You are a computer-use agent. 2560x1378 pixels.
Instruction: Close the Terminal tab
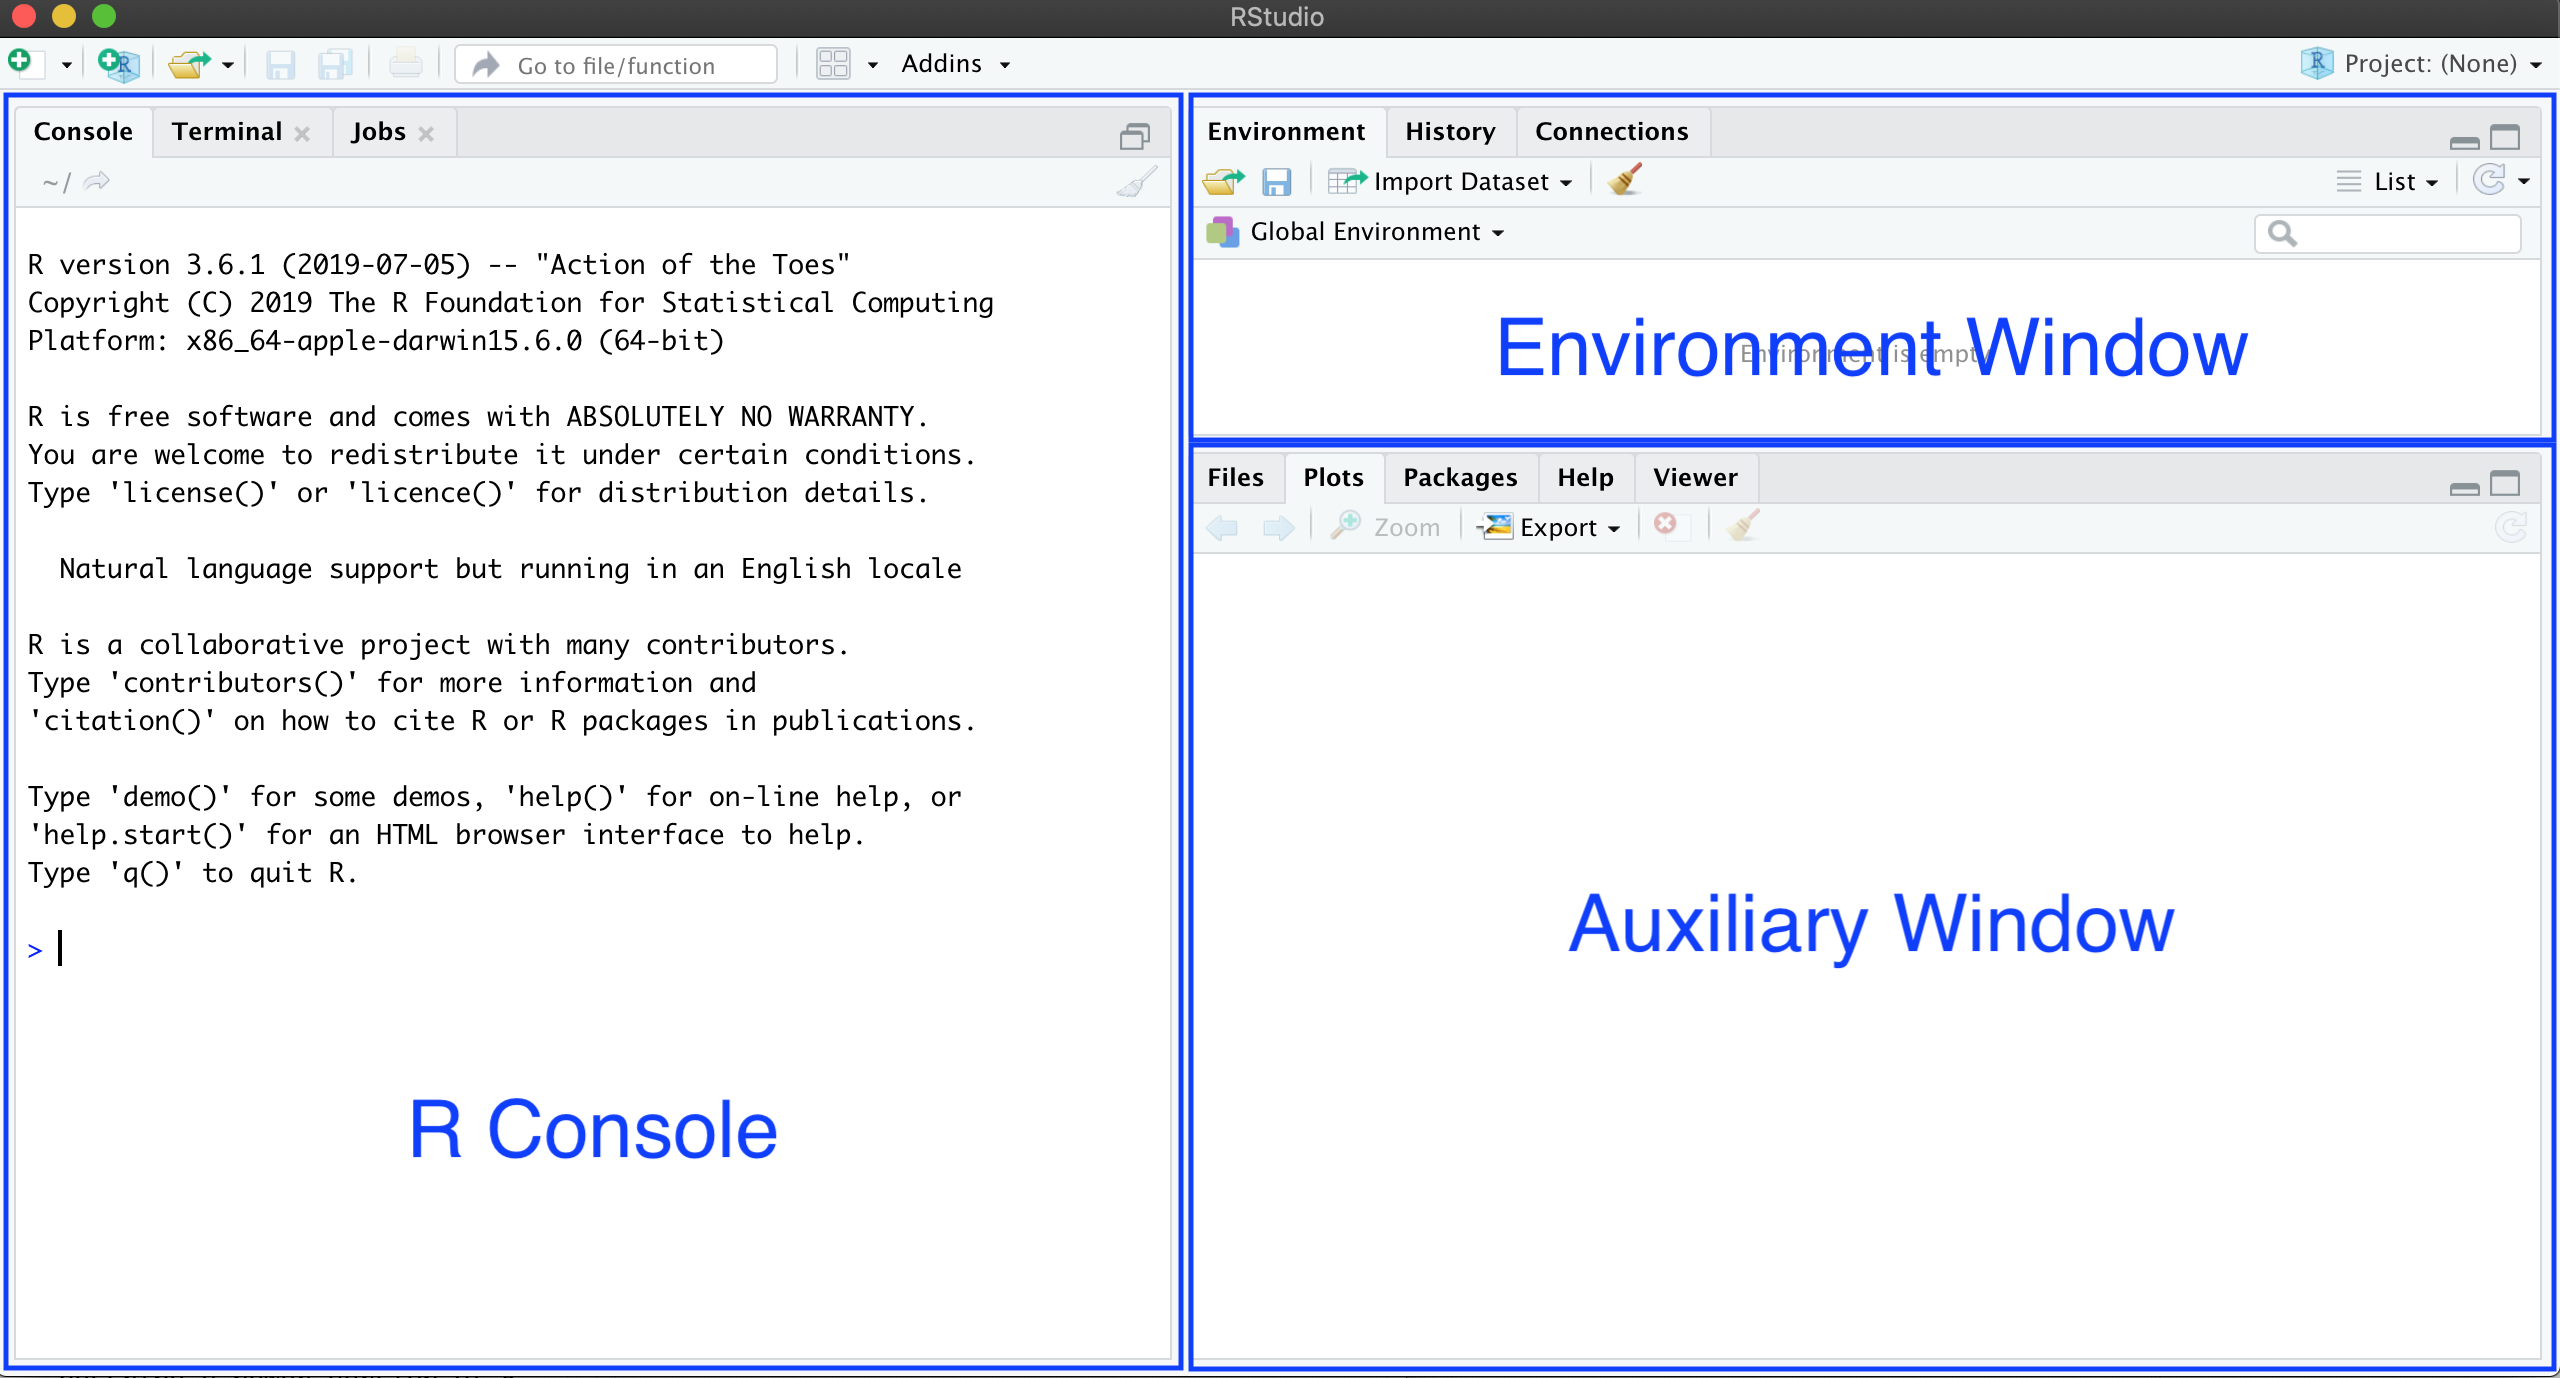pos(302,134)
